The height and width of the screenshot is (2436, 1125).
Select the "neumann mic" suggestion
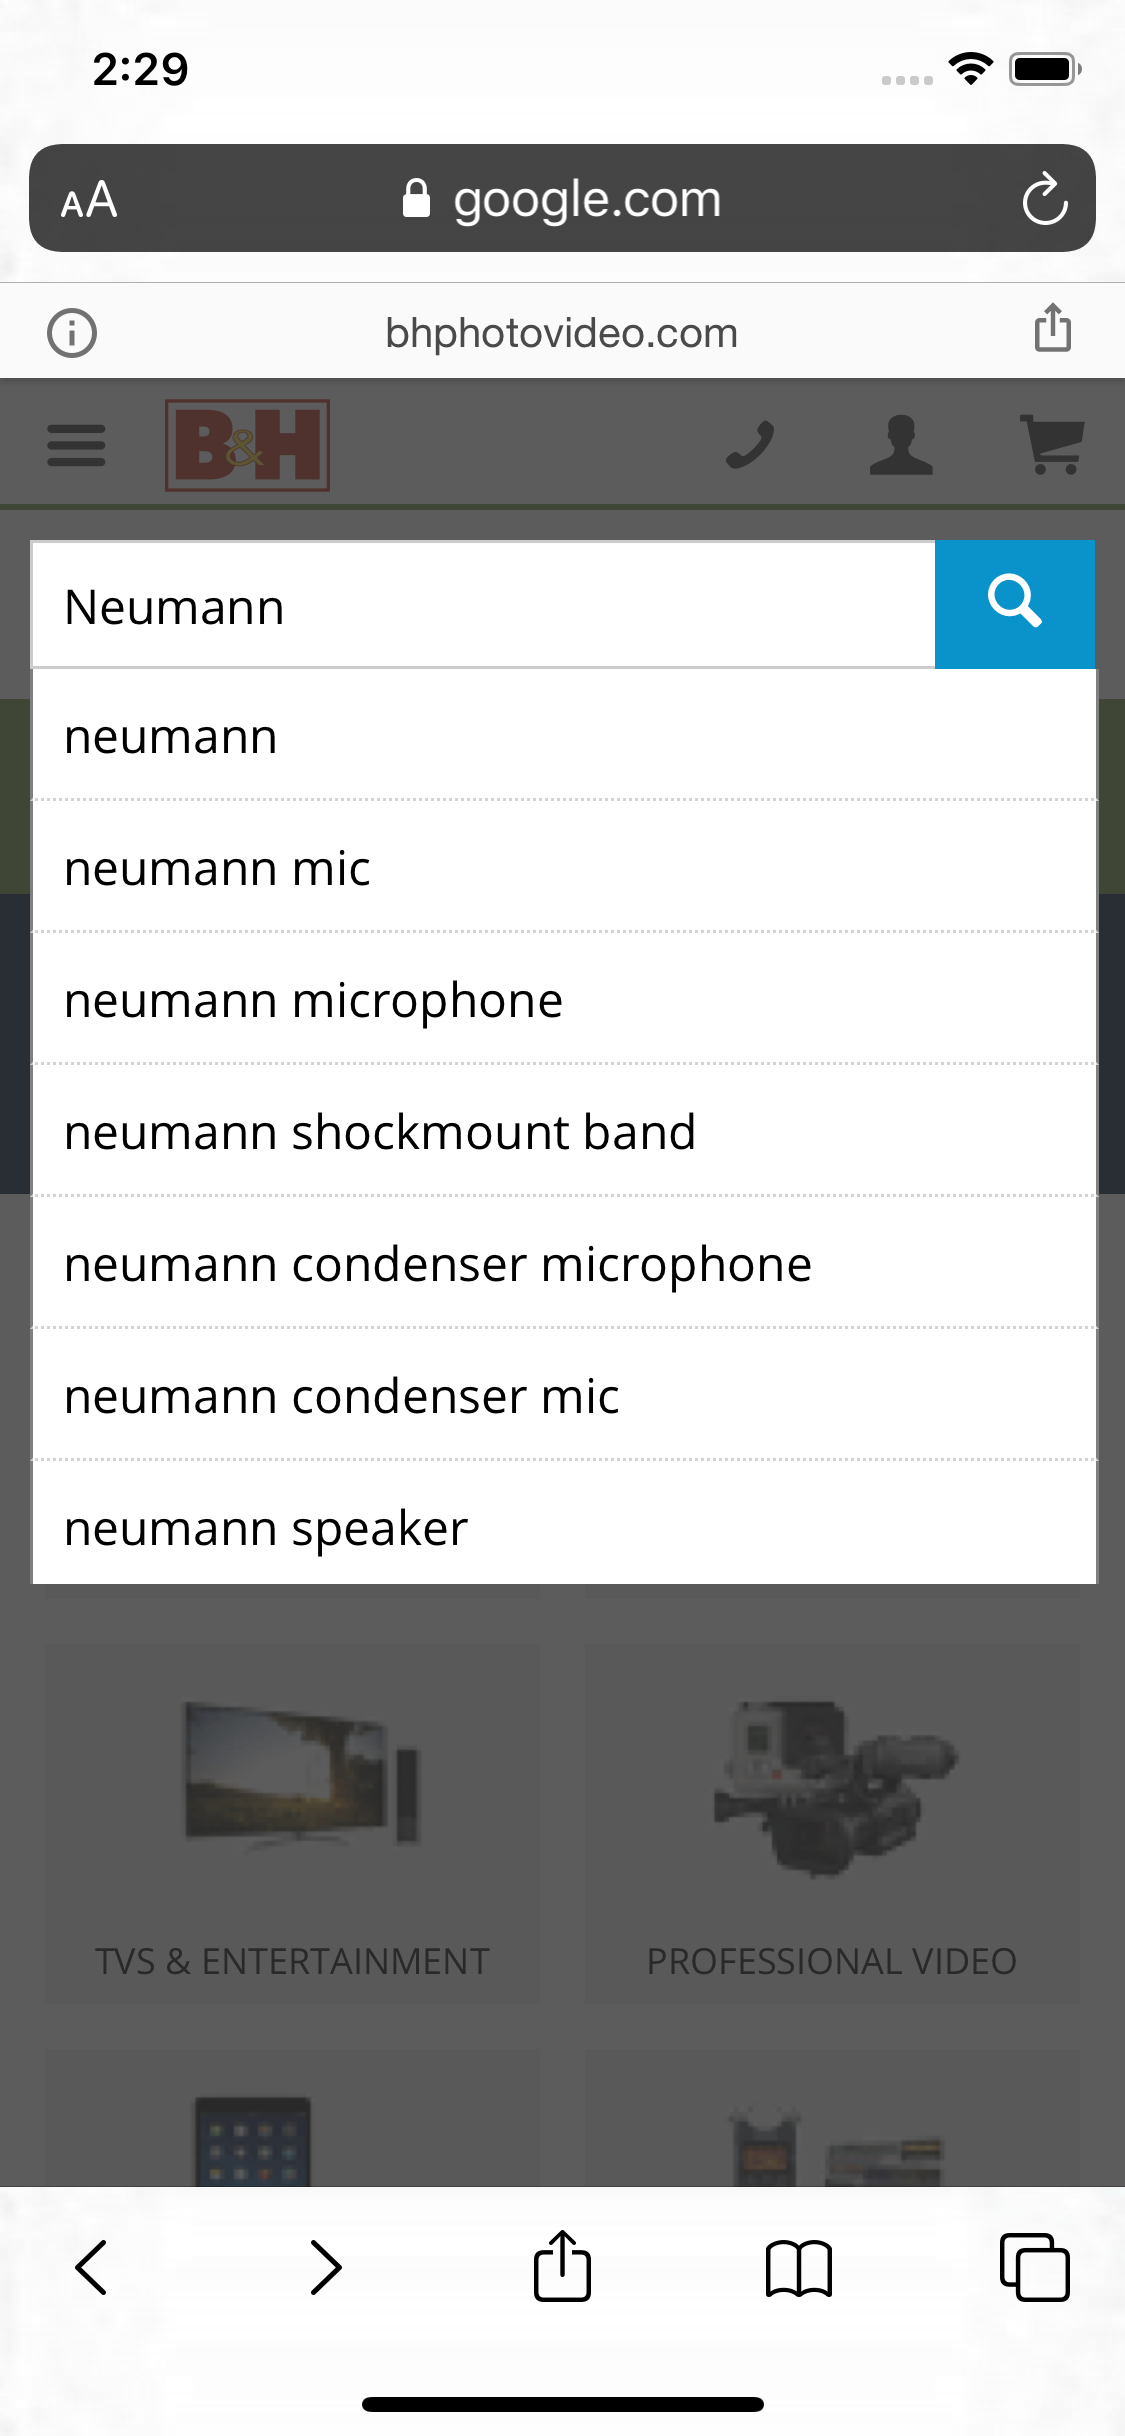pyautogui.click(x=218, y=868)
